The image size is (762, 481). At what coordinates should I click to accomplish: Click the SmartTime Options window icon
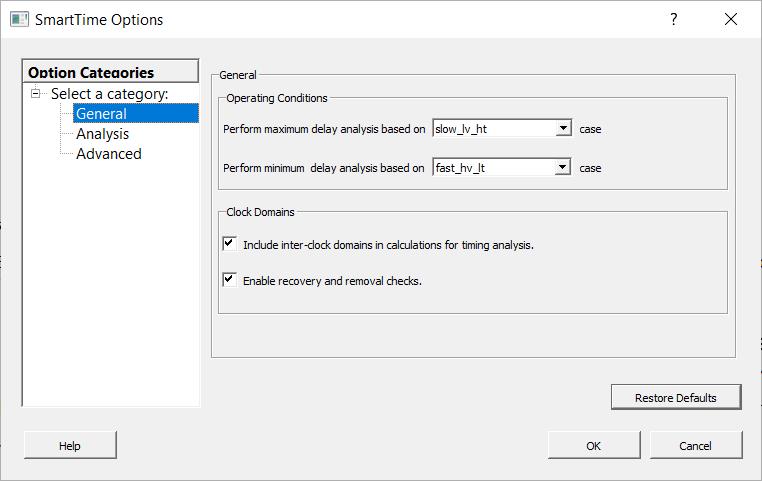19,19
